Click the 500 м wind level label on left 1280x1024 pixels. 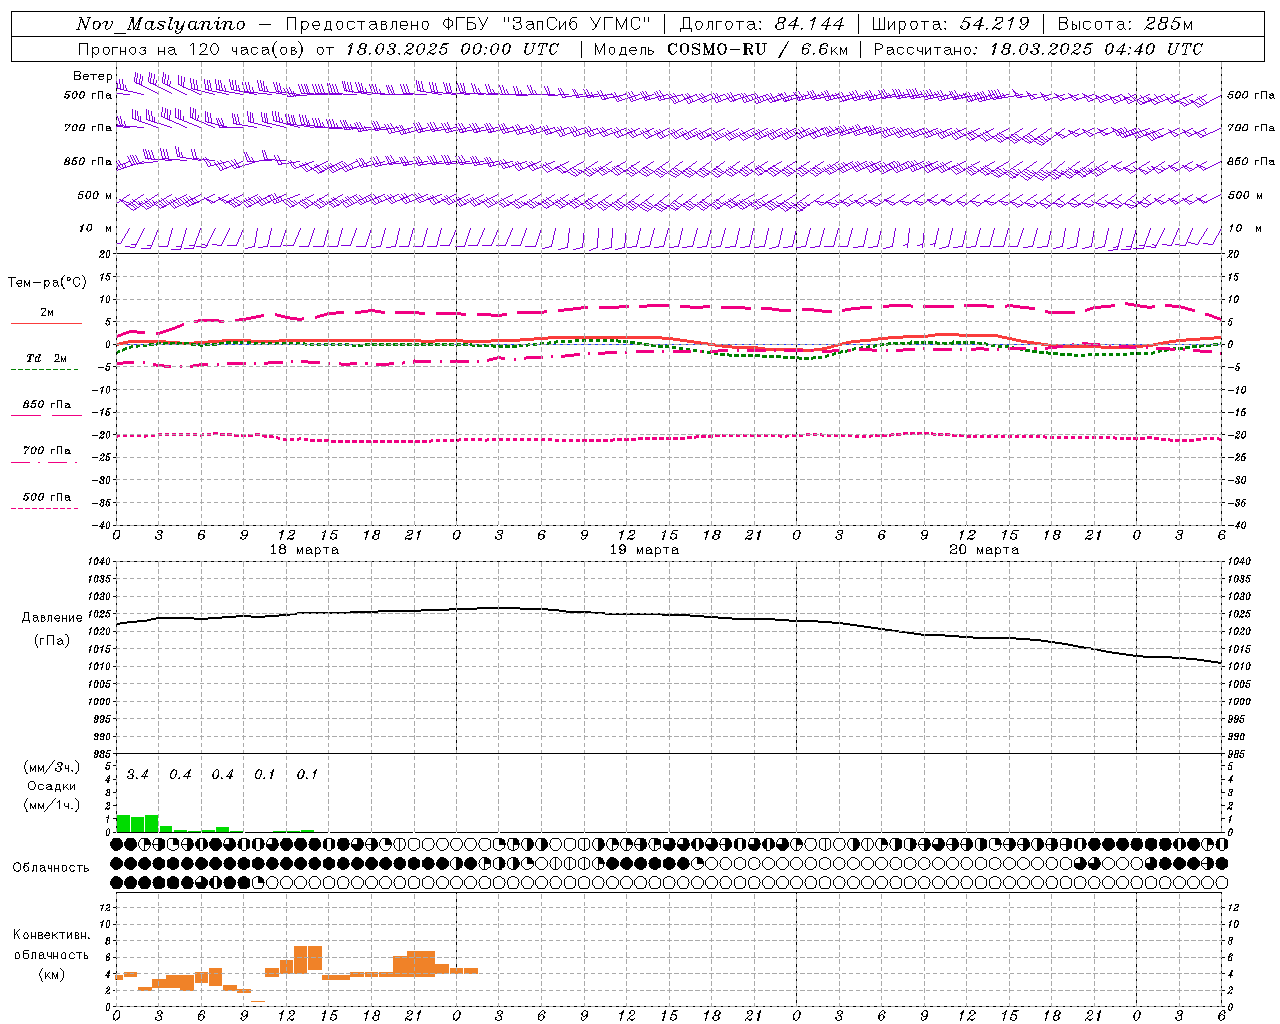point(95,195)
